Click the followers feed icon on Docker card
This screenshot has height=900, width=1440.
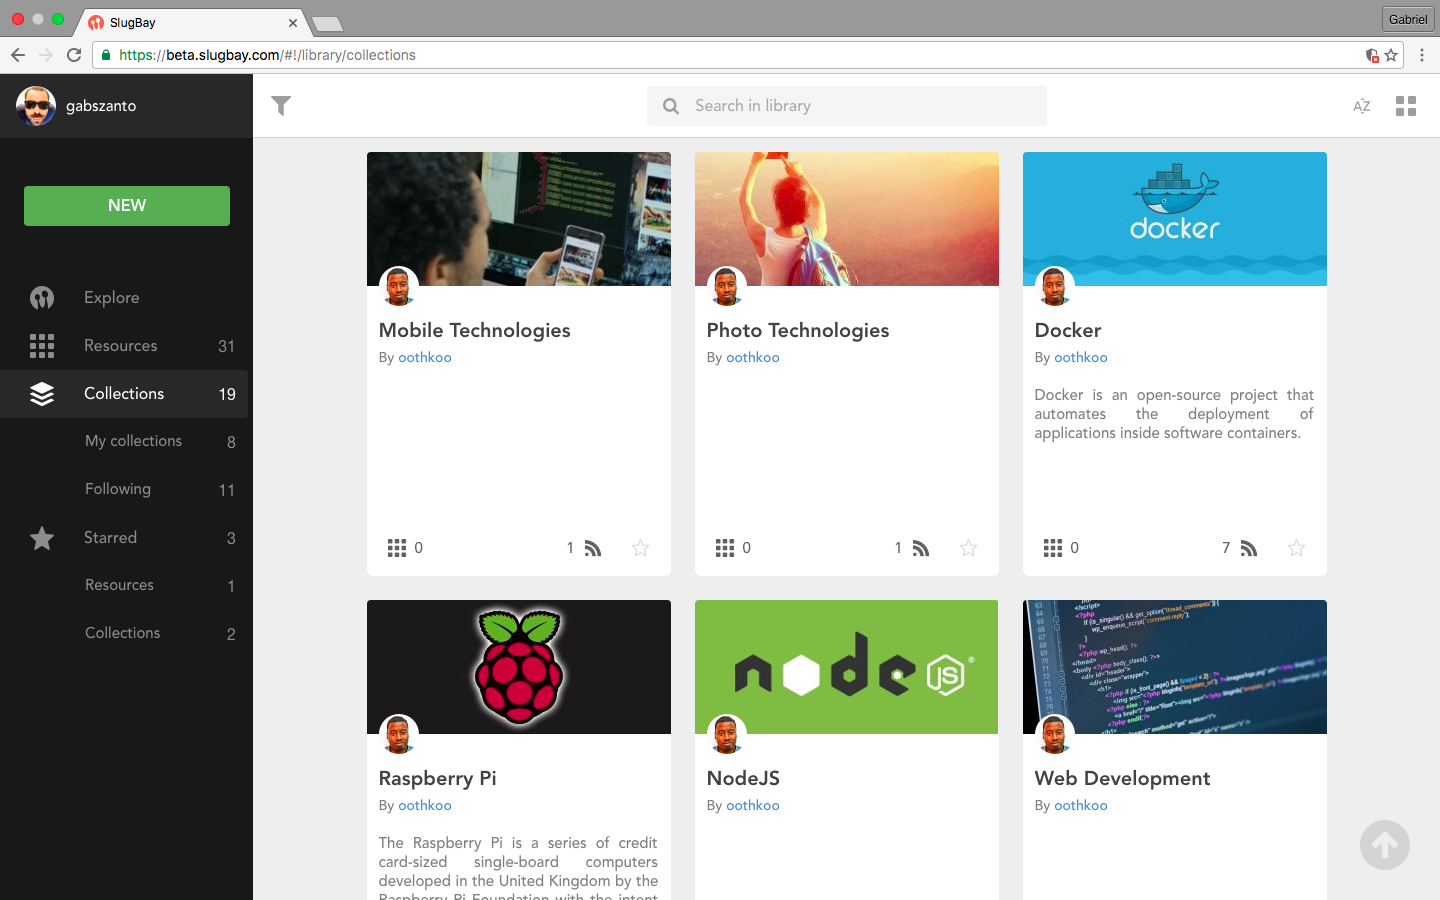point(1249,548)
